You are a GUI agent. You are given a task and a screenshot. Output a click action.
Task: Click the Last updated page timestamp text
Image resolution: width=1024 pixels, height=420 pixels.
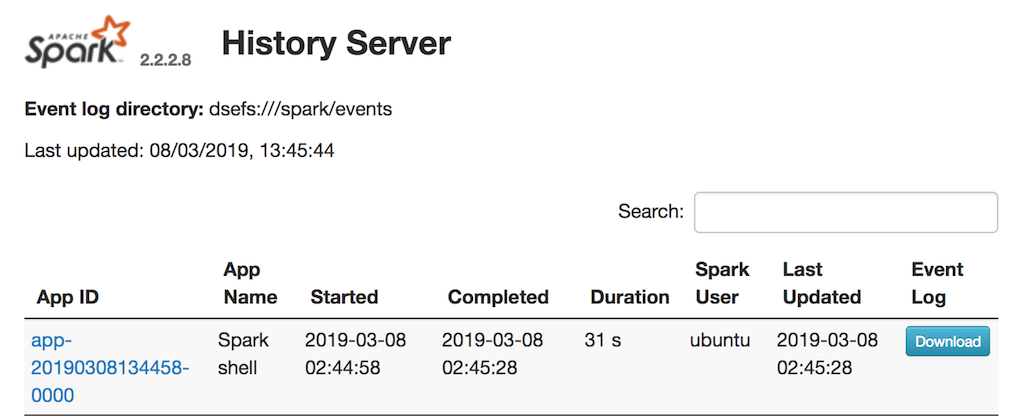pos(179,152)
